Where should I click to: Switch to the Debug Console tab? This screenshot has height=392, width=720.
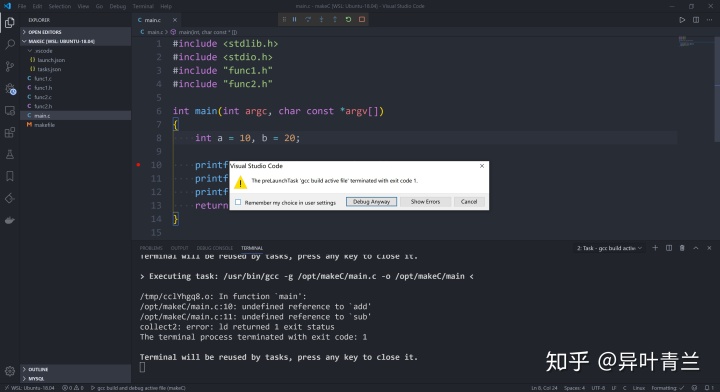(214, 248)
